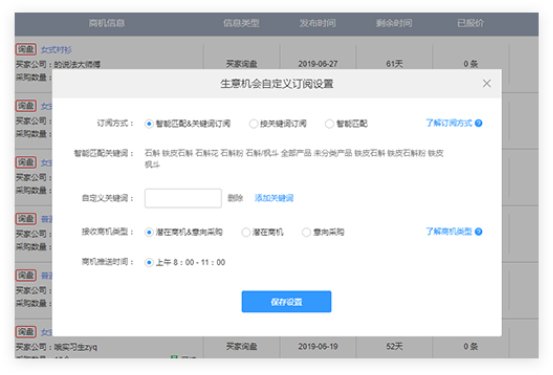The image size is (553, 375).
Task: Click the 发布时间 column header
Action: (x=317, y=23)
